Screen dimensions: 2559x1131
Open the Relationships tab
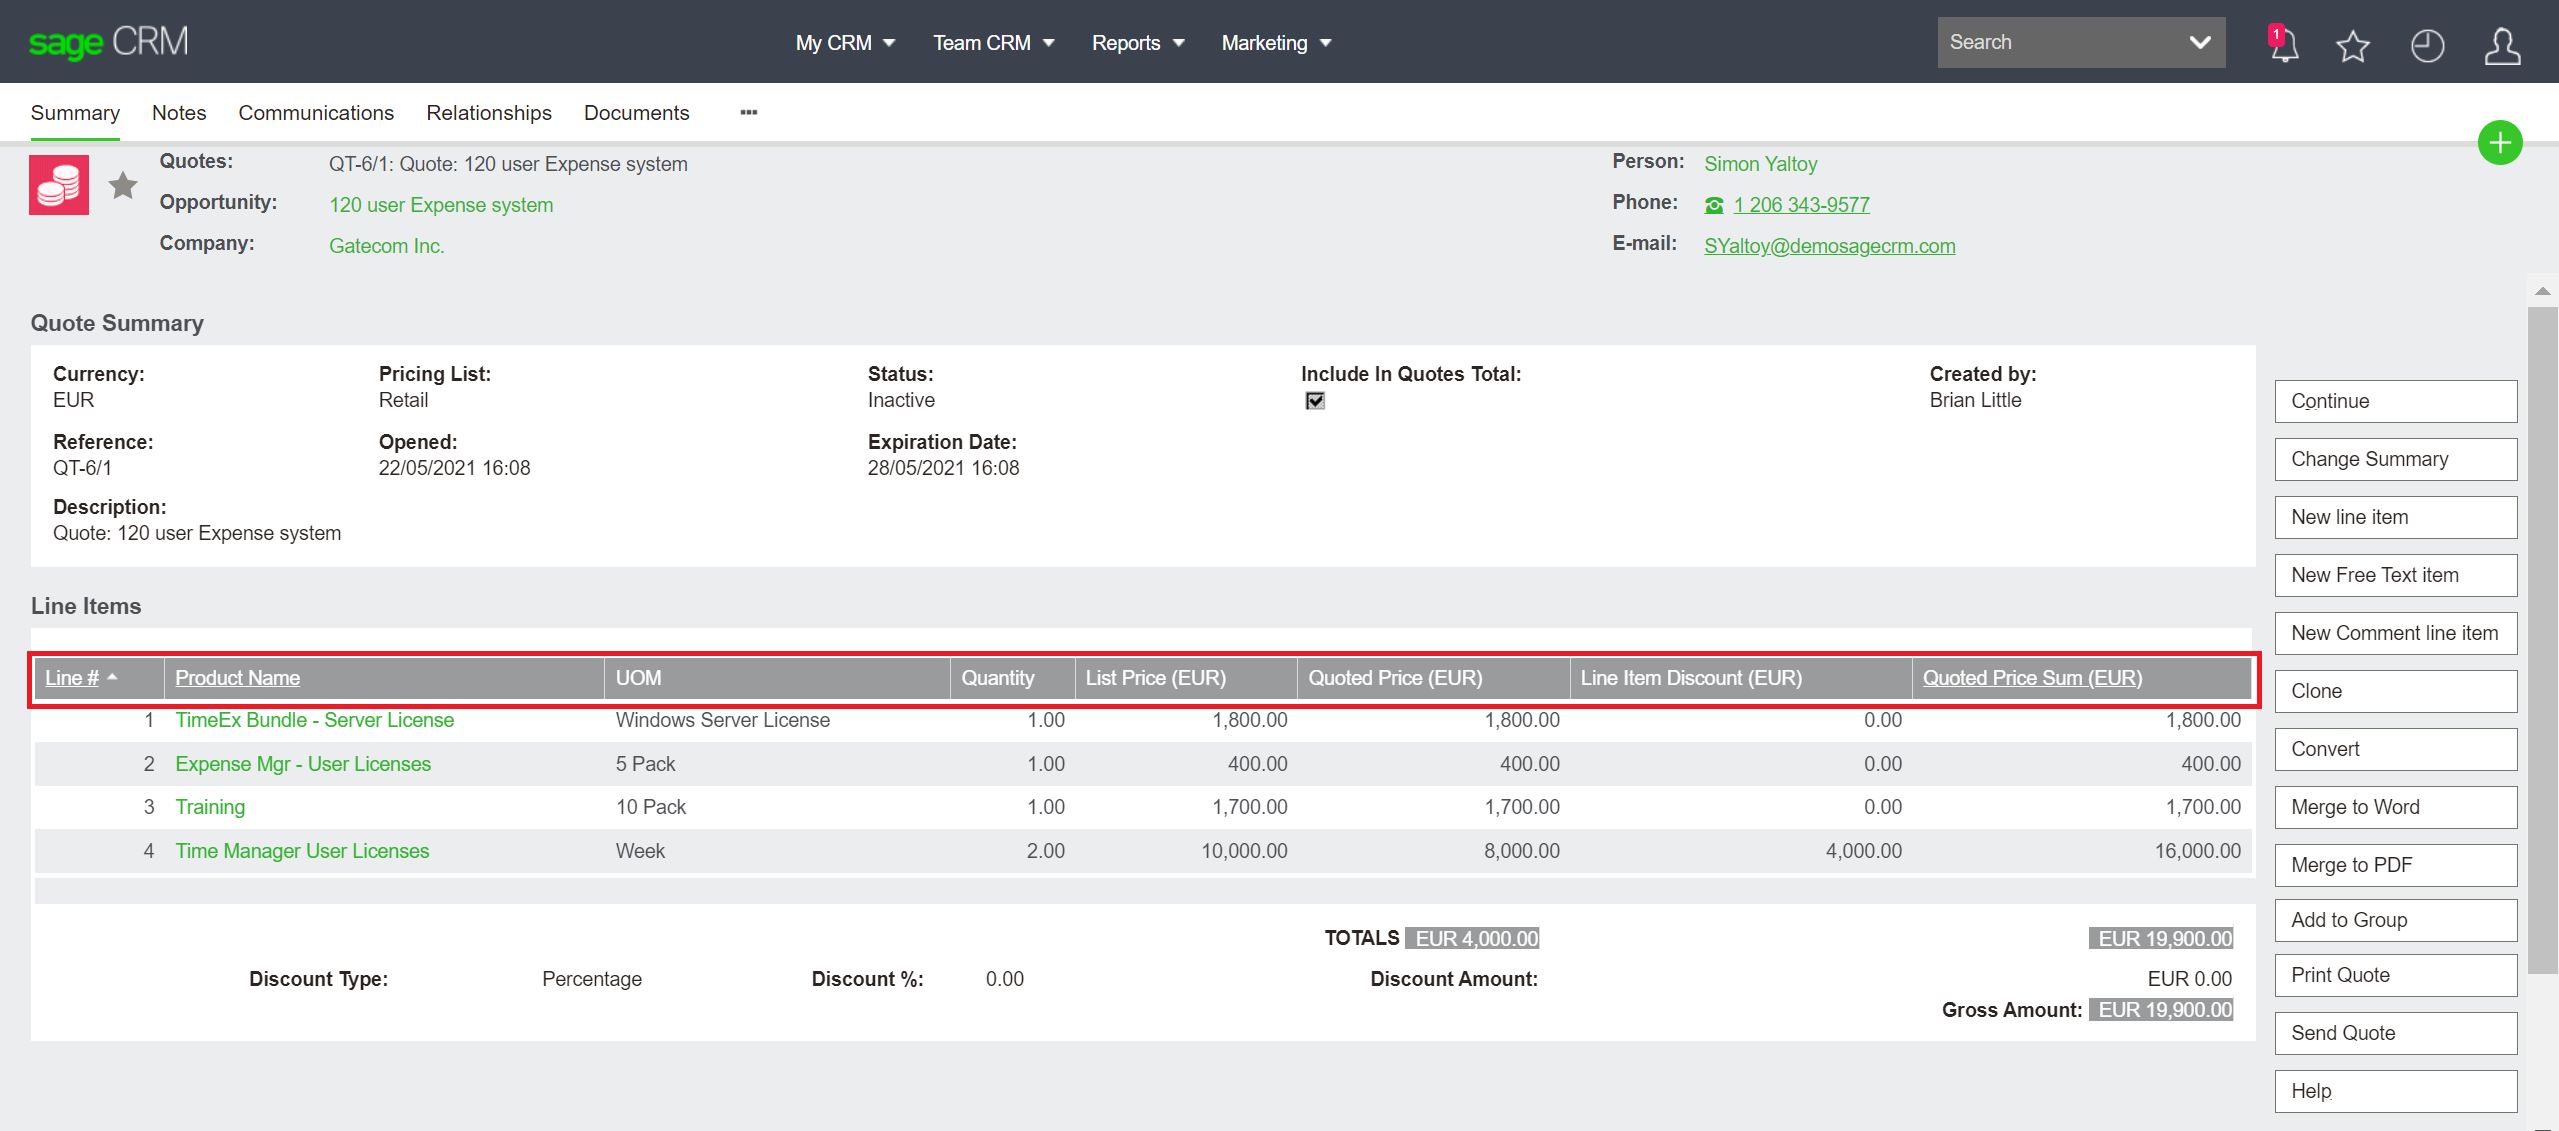pos(489,113)
